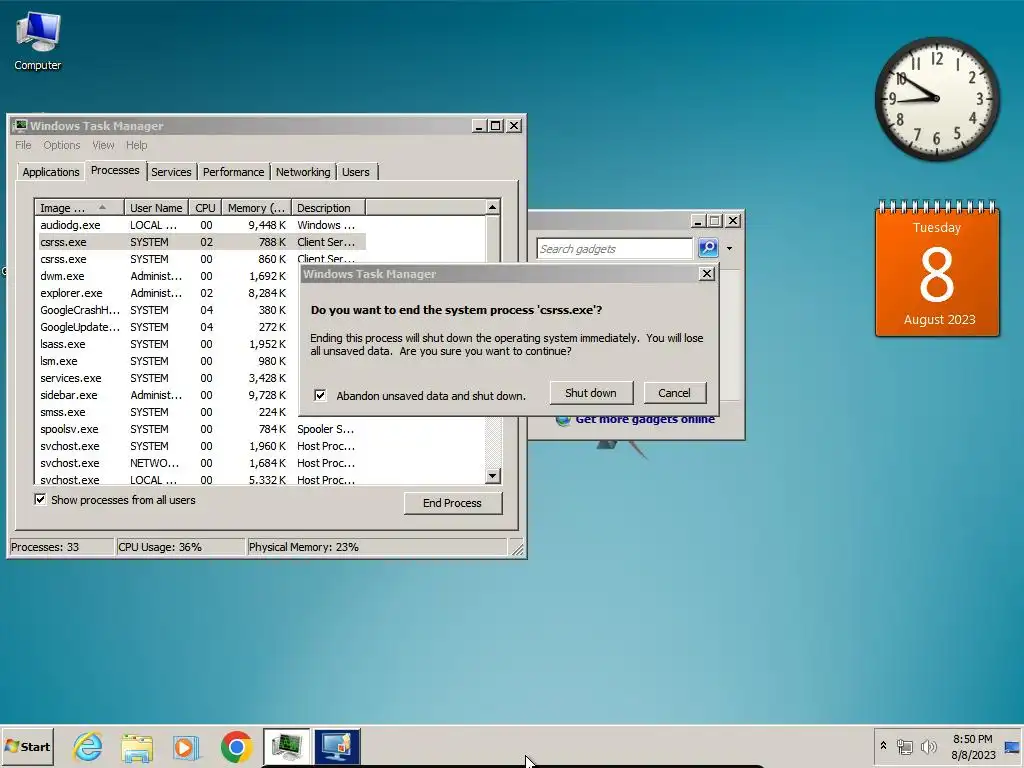Sort by the CPU column header
The height and width of the screenshot is (768, 1024).
[x=205, y=208]
